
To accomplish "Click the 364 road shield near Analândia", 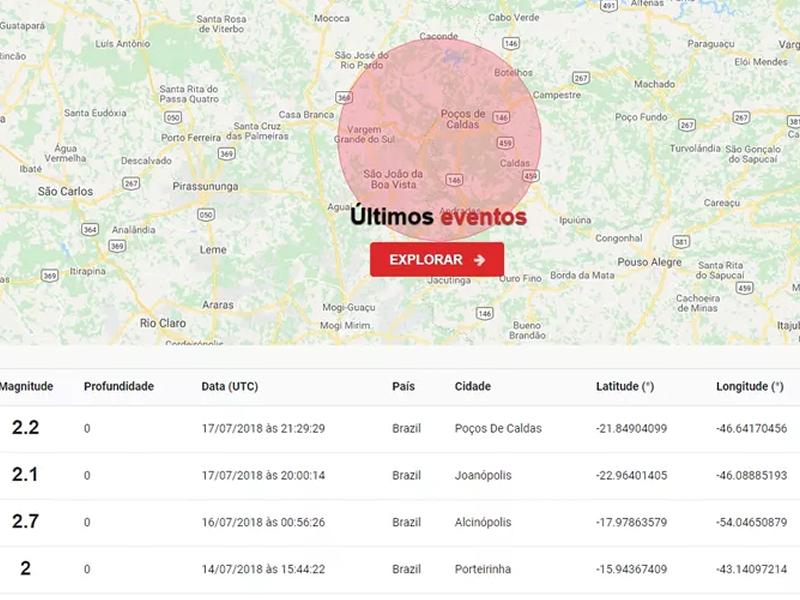I will click(90, 229).
